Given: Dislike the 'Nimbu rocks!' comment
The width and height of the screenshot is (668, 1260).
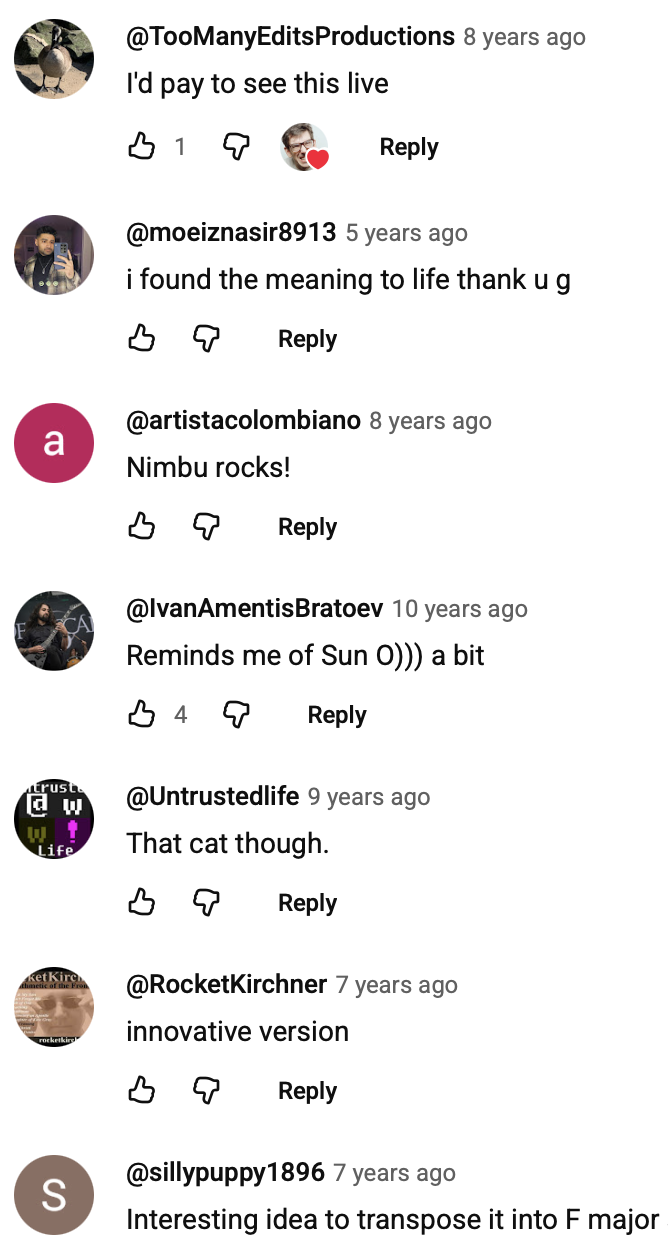Looking at the screenshot, I should click(x=206, y=527).
